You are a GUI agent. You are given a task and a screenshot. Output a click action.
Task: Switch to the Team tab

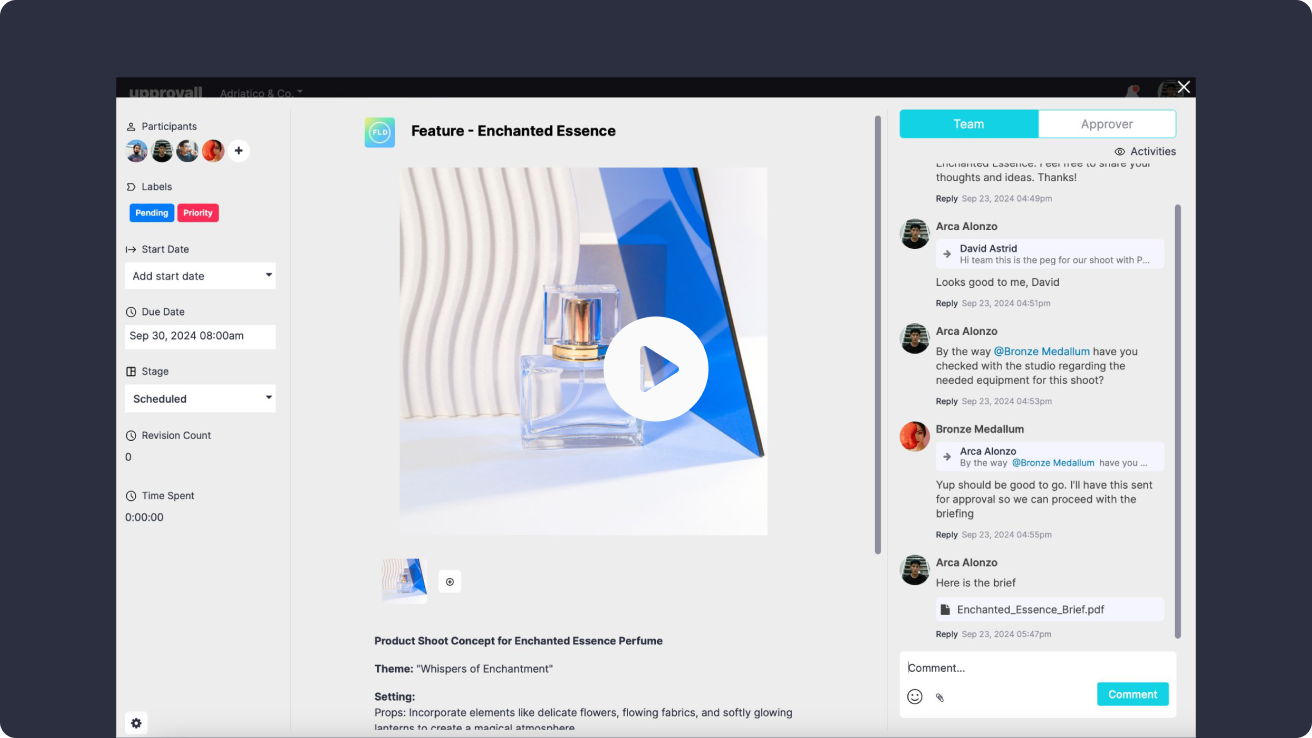tap(968, 124)
